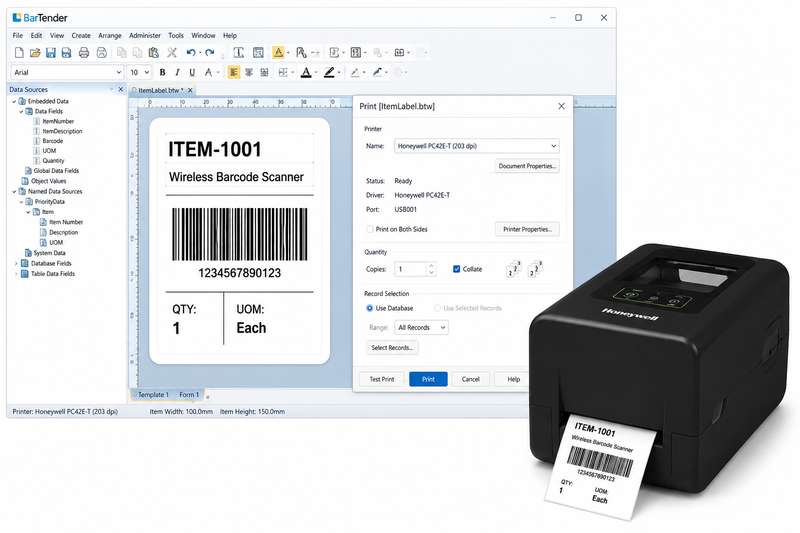Select center text alignment
Viewport: 800px width, 533px height.
tap(249, 72)
